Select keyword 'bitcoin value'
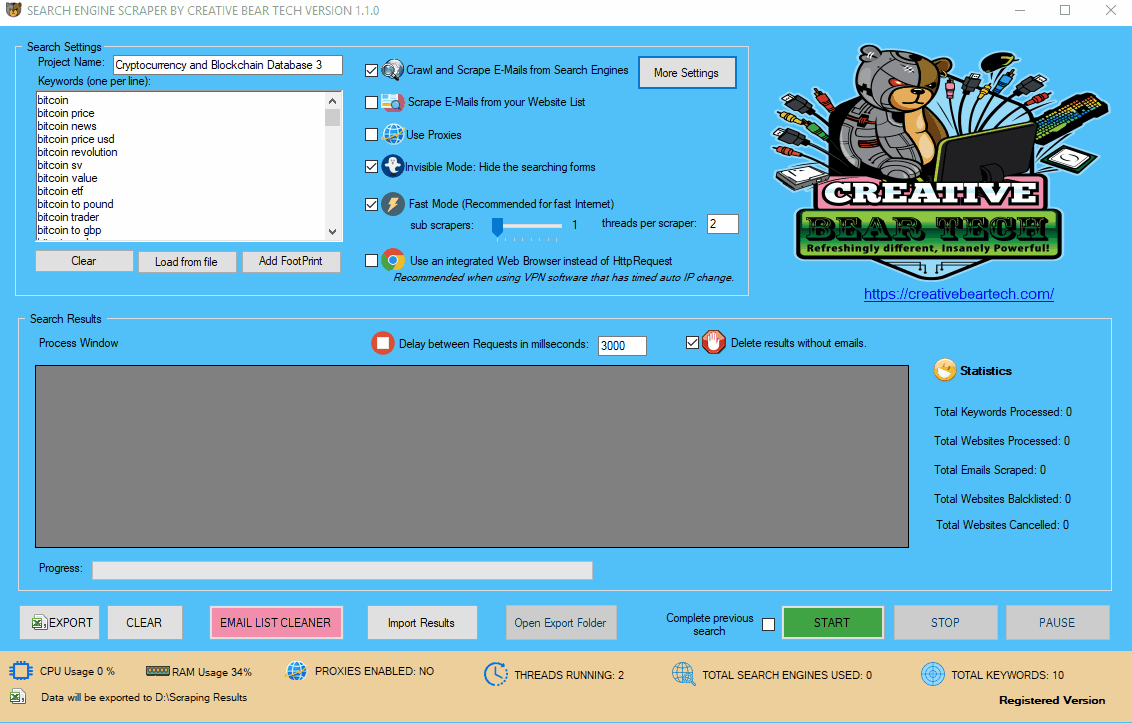This screenshot has height=723, width=1132. (x=67, y=178)
